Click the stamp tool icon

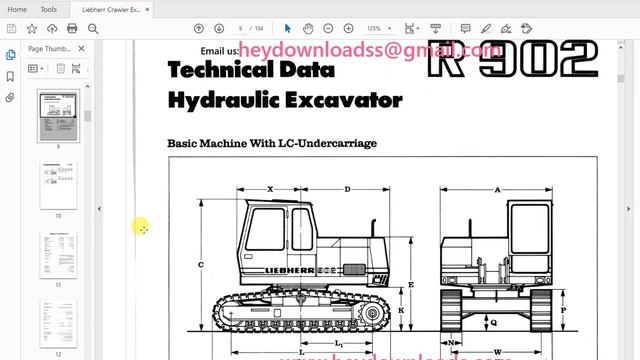(x=527, y=29)
